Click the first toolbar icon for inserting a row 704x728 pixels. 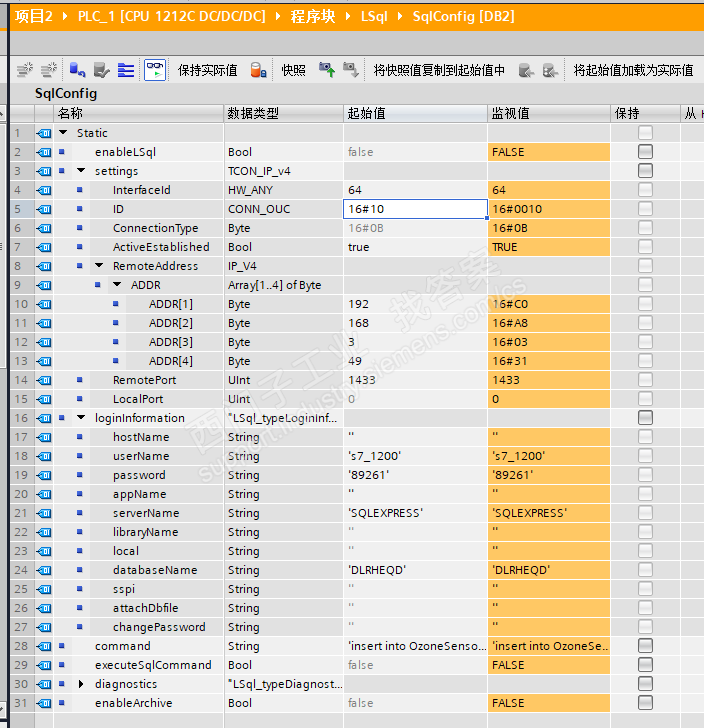click(x=24, y=70)
